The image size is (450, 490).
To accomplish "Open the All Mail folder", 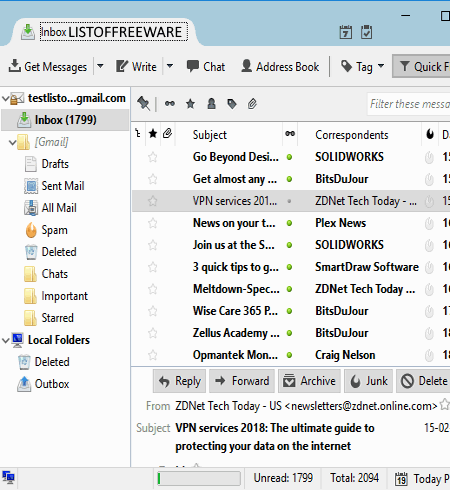I will pos(50,208).
